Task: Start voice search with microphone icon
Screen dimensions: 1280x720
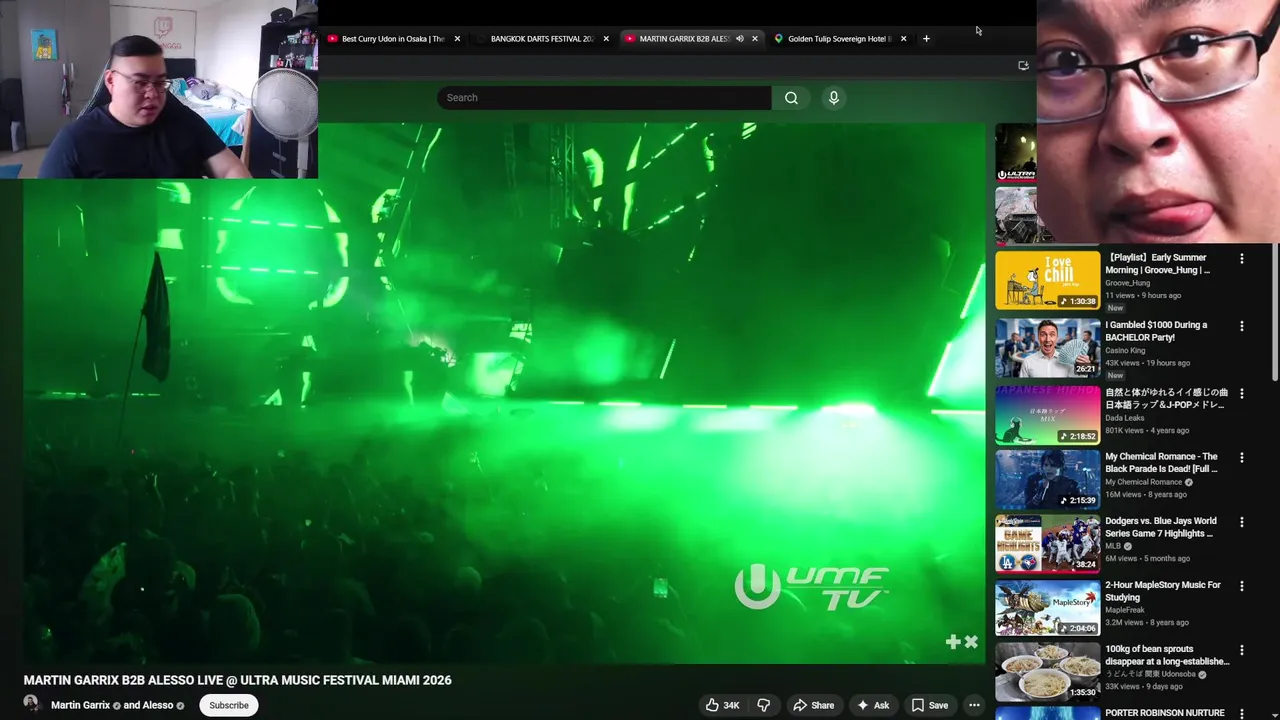Action: (x=833, y=98)
